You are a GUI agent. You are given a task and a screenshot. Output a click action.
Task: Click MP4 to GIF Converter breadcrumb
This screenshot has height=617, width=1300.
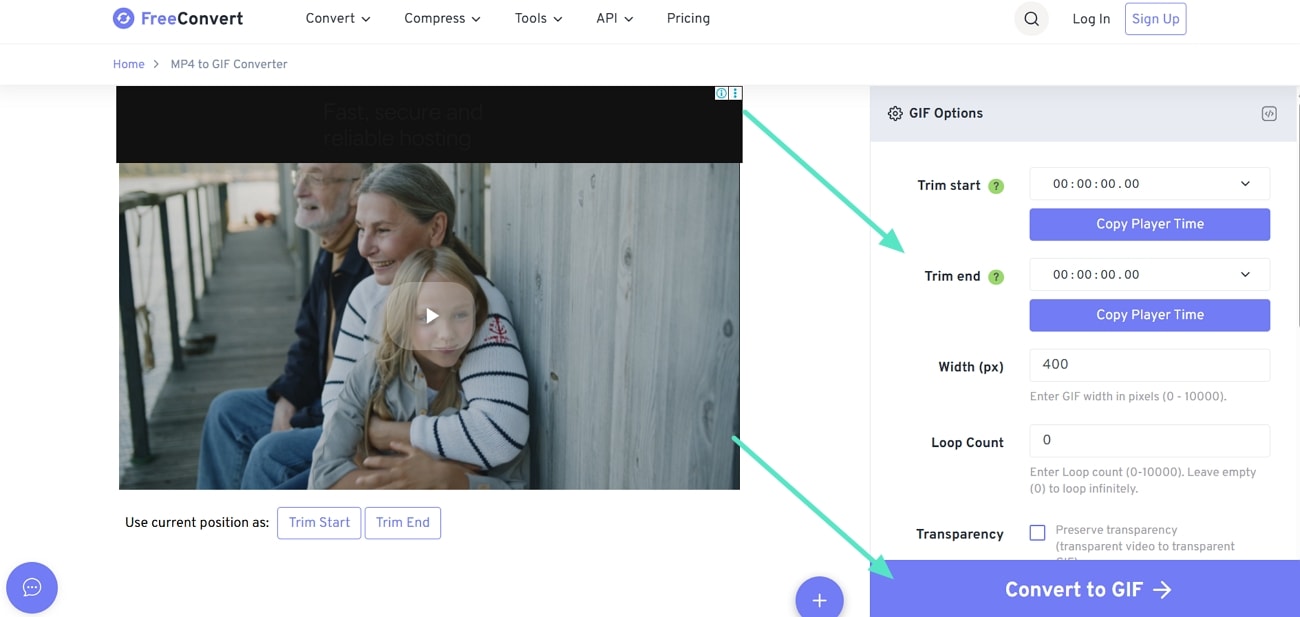coord(229,64)
